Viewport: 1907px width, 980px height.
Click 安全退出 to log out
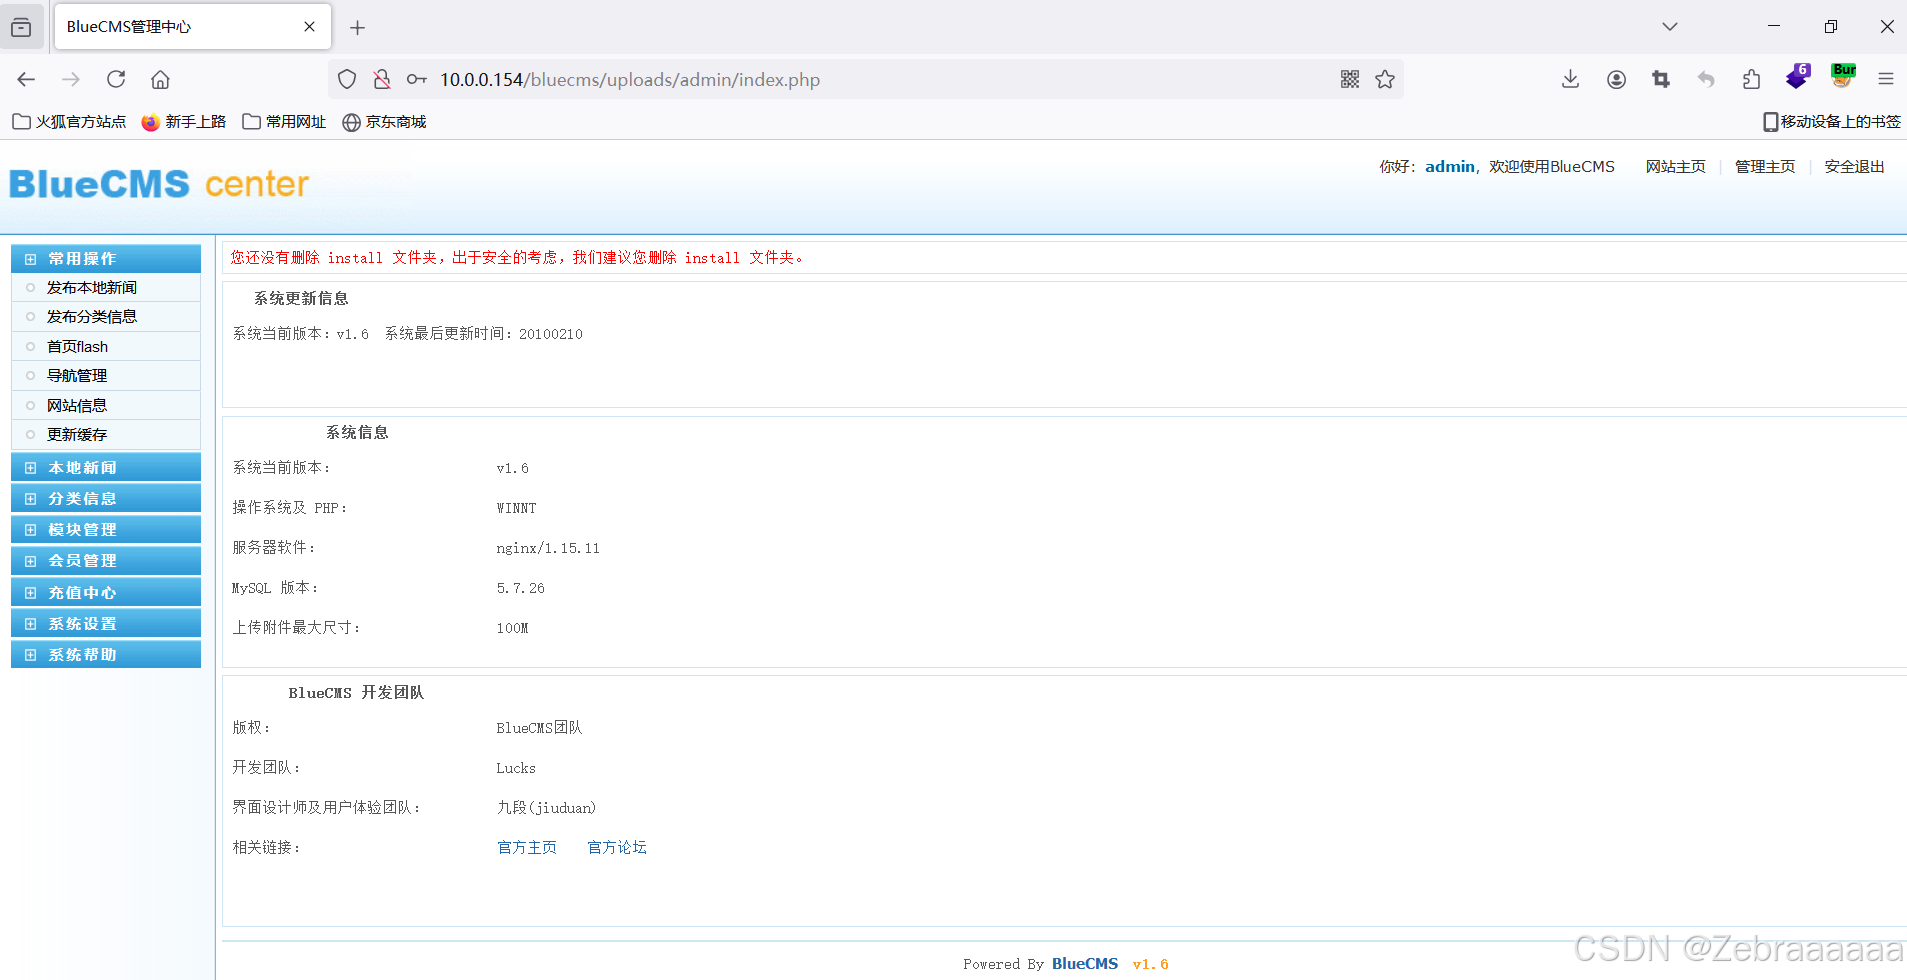coord(1854,167)
